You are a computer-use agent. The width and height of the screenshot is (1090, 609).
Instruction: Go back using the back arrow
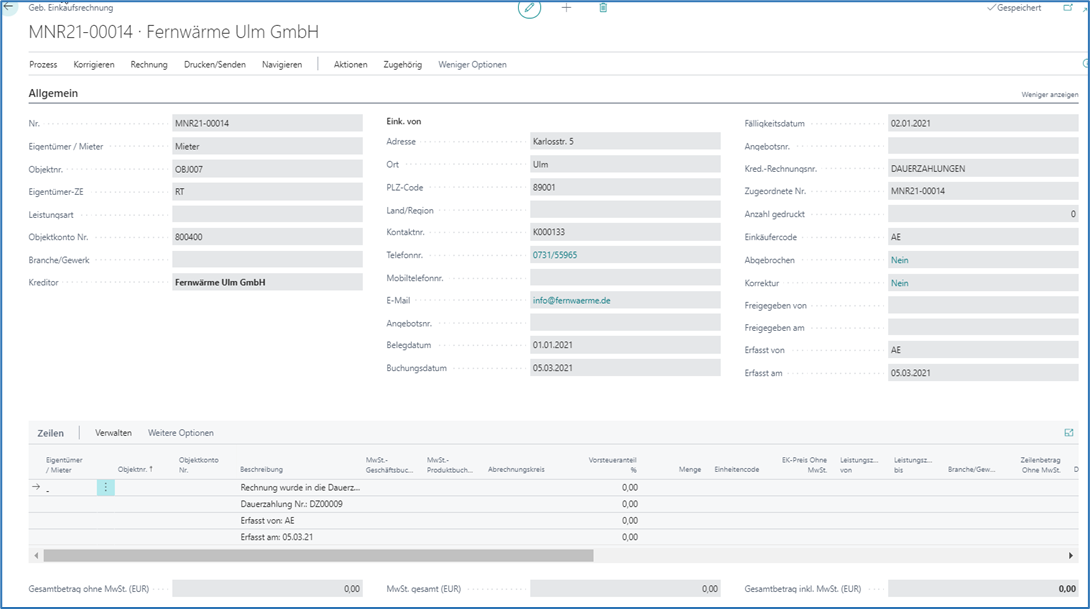pos(9,7)
